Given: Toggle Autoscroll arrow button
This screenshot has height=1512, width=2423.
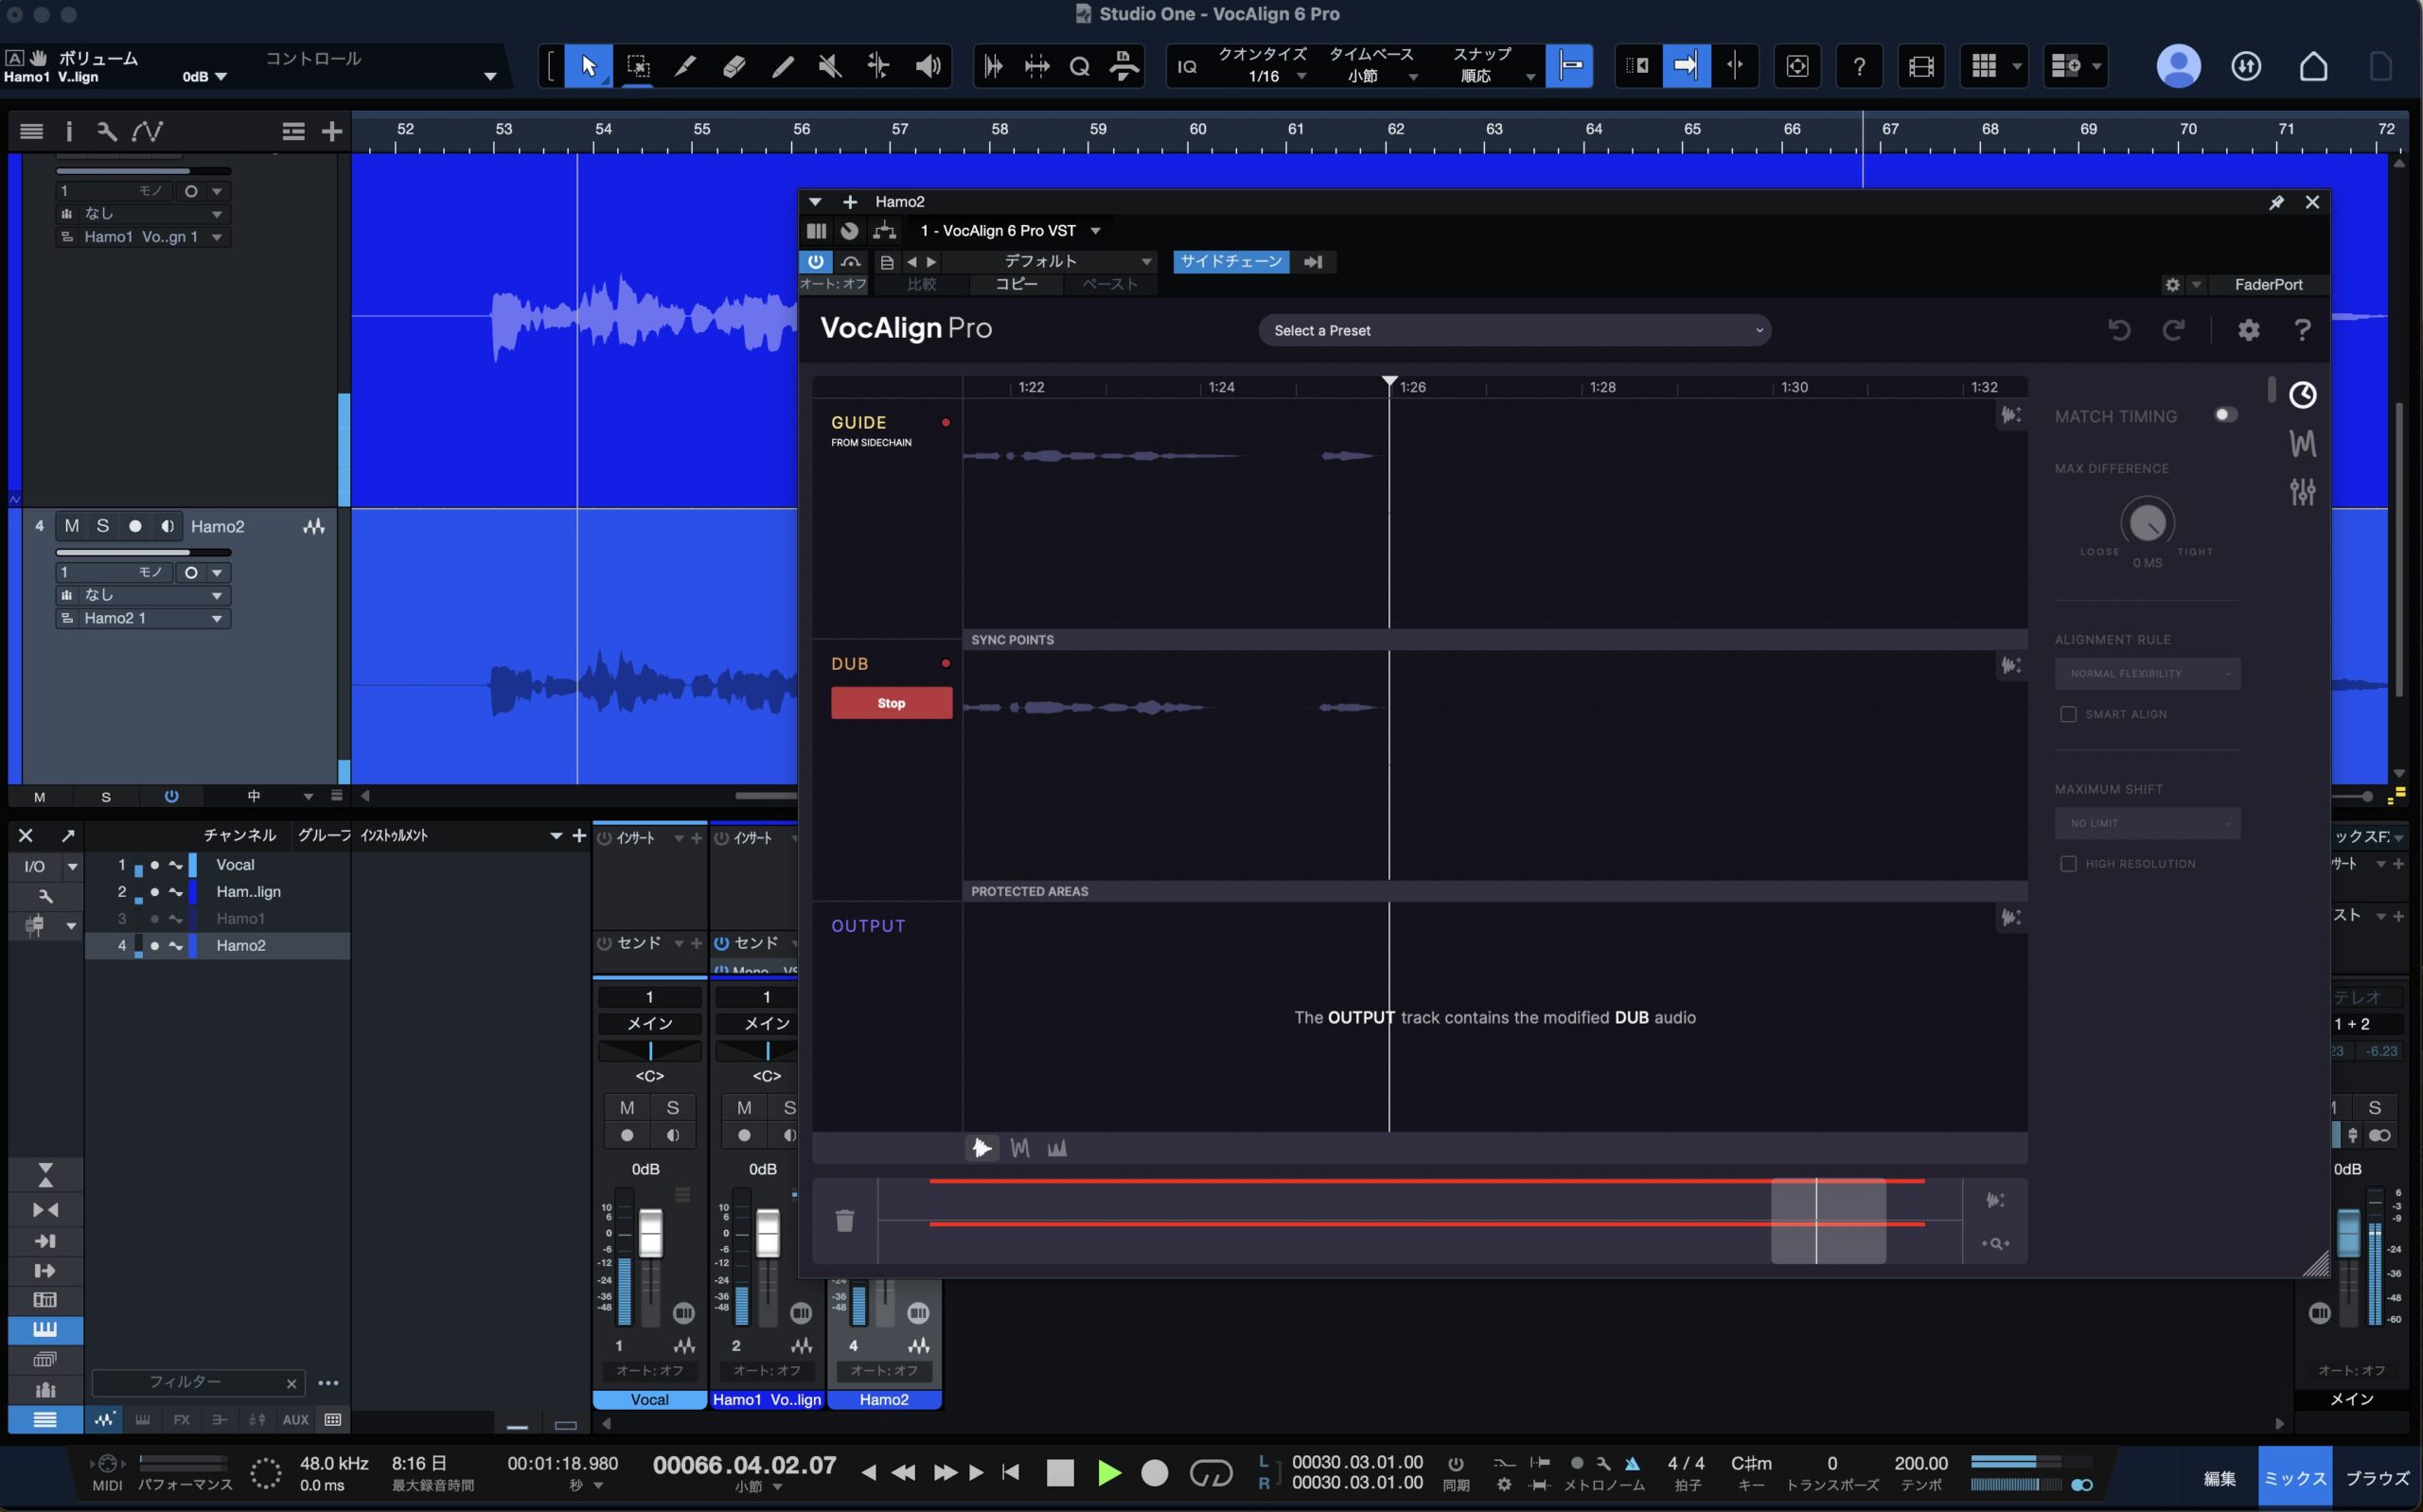Looking at the screenshot, I should click(1686, 66).
